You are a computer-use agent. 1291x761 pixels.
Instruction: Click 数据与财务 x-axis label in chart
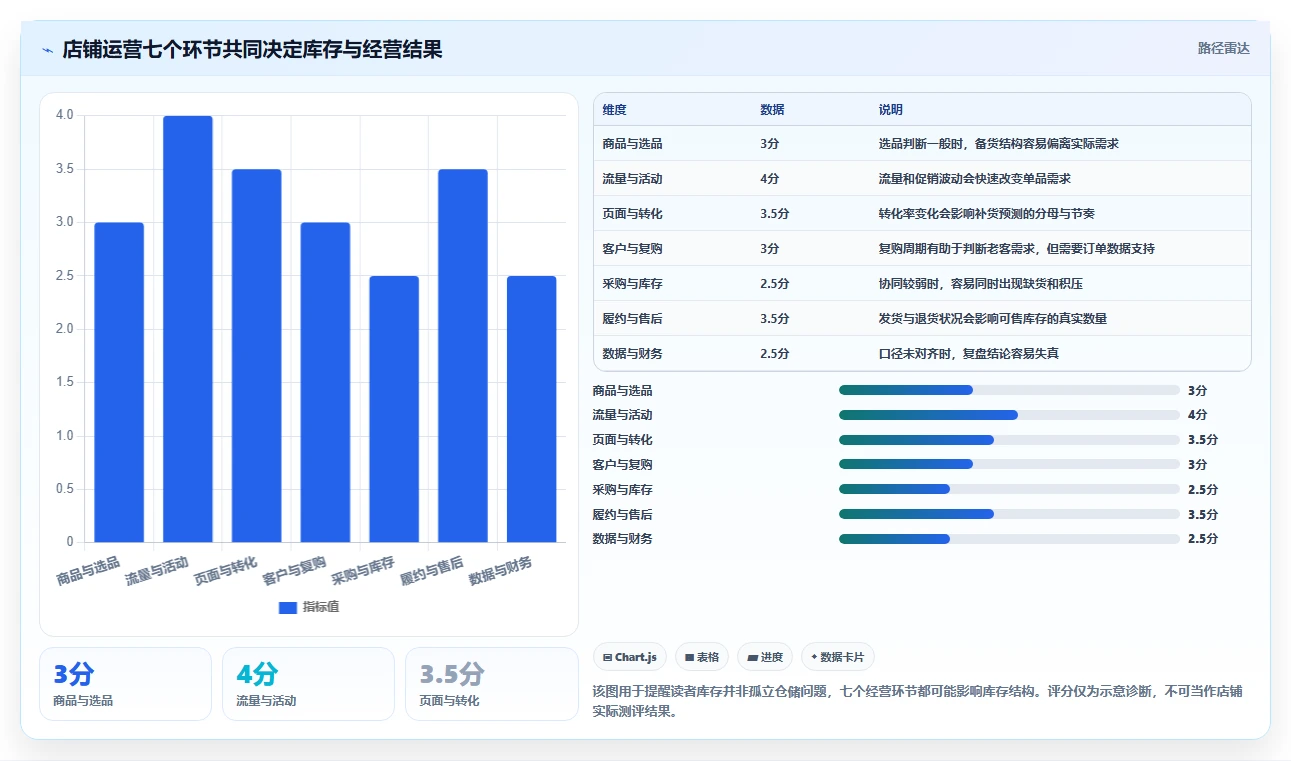(x=501, y=570)
